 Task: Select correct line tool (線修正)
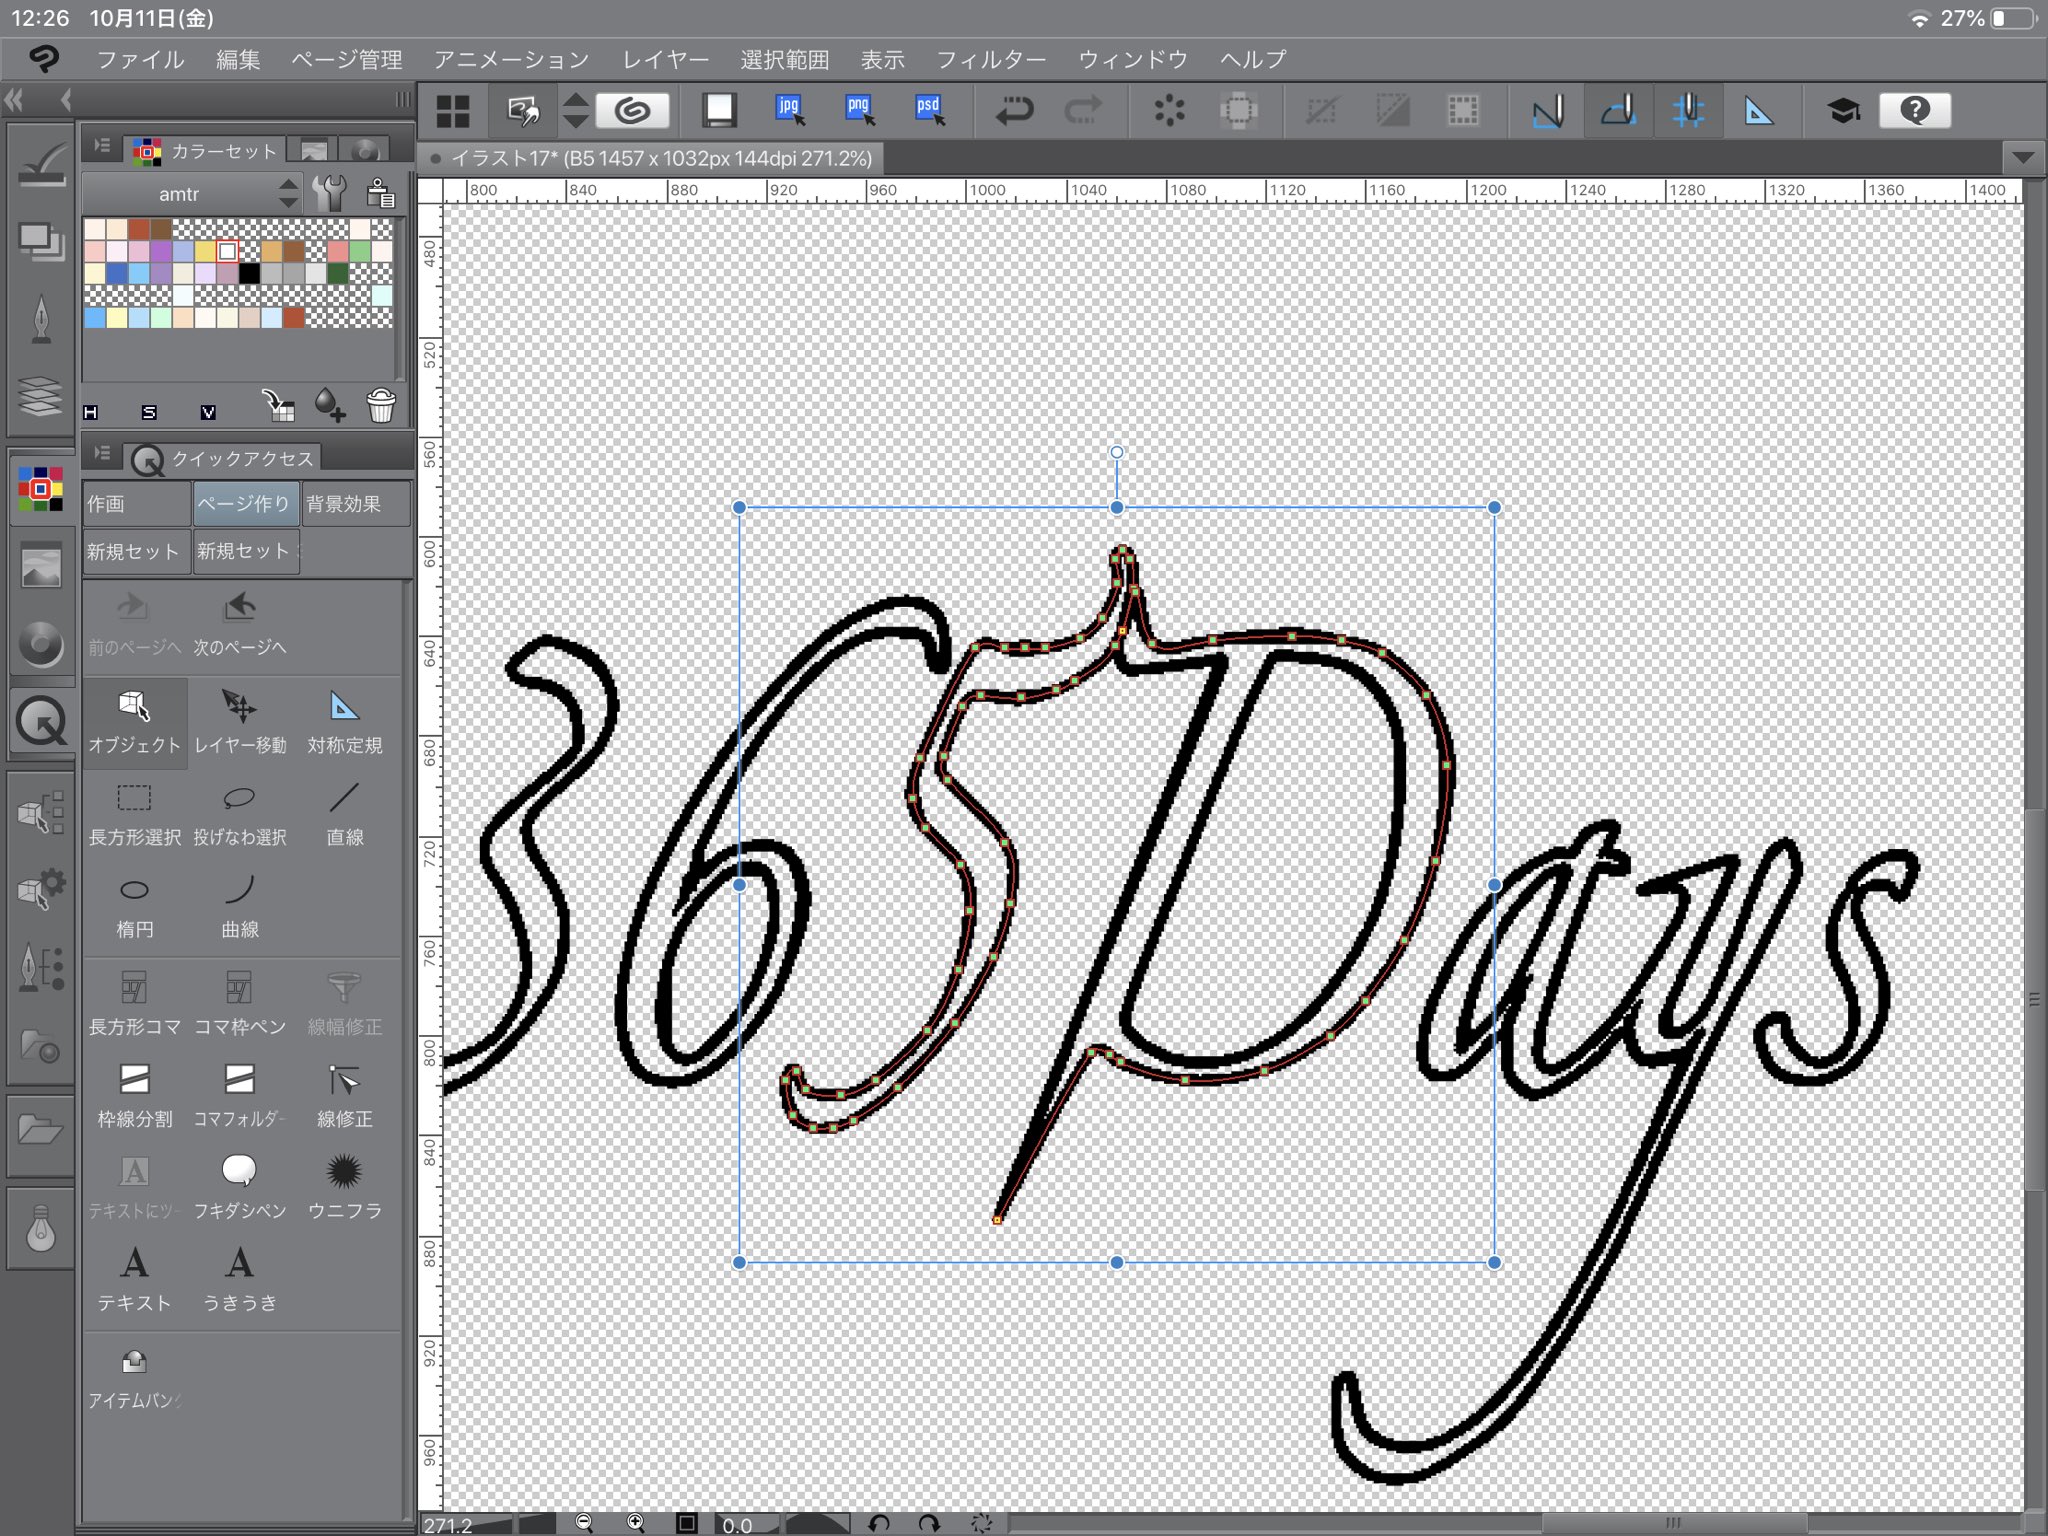(345, 1095)
